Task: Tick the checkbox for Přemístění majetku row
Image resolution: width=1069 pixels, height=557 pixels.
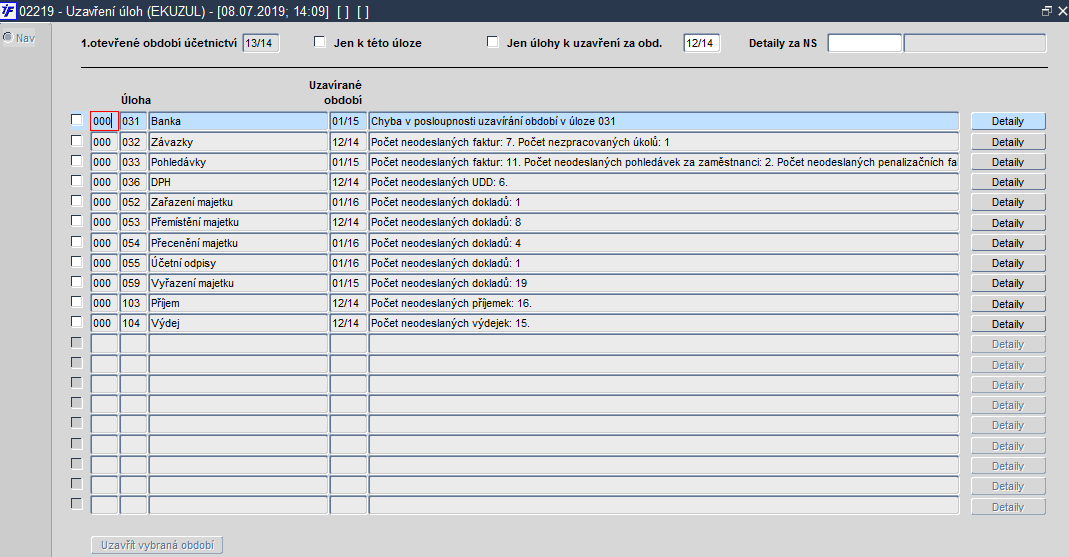Action: (x=76, y=222)
